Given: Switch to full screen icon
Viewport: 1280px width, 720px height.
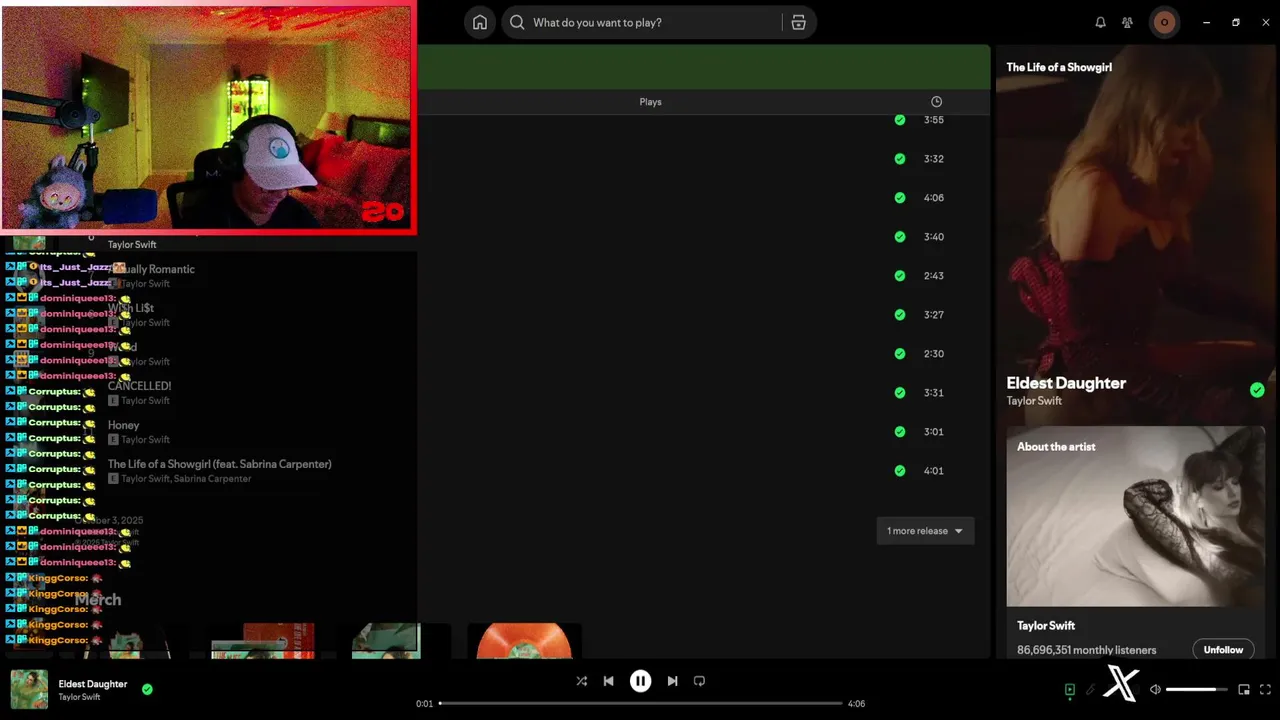Looking at the screenshot, I should pyautogui.click(x=1265, y=690).
